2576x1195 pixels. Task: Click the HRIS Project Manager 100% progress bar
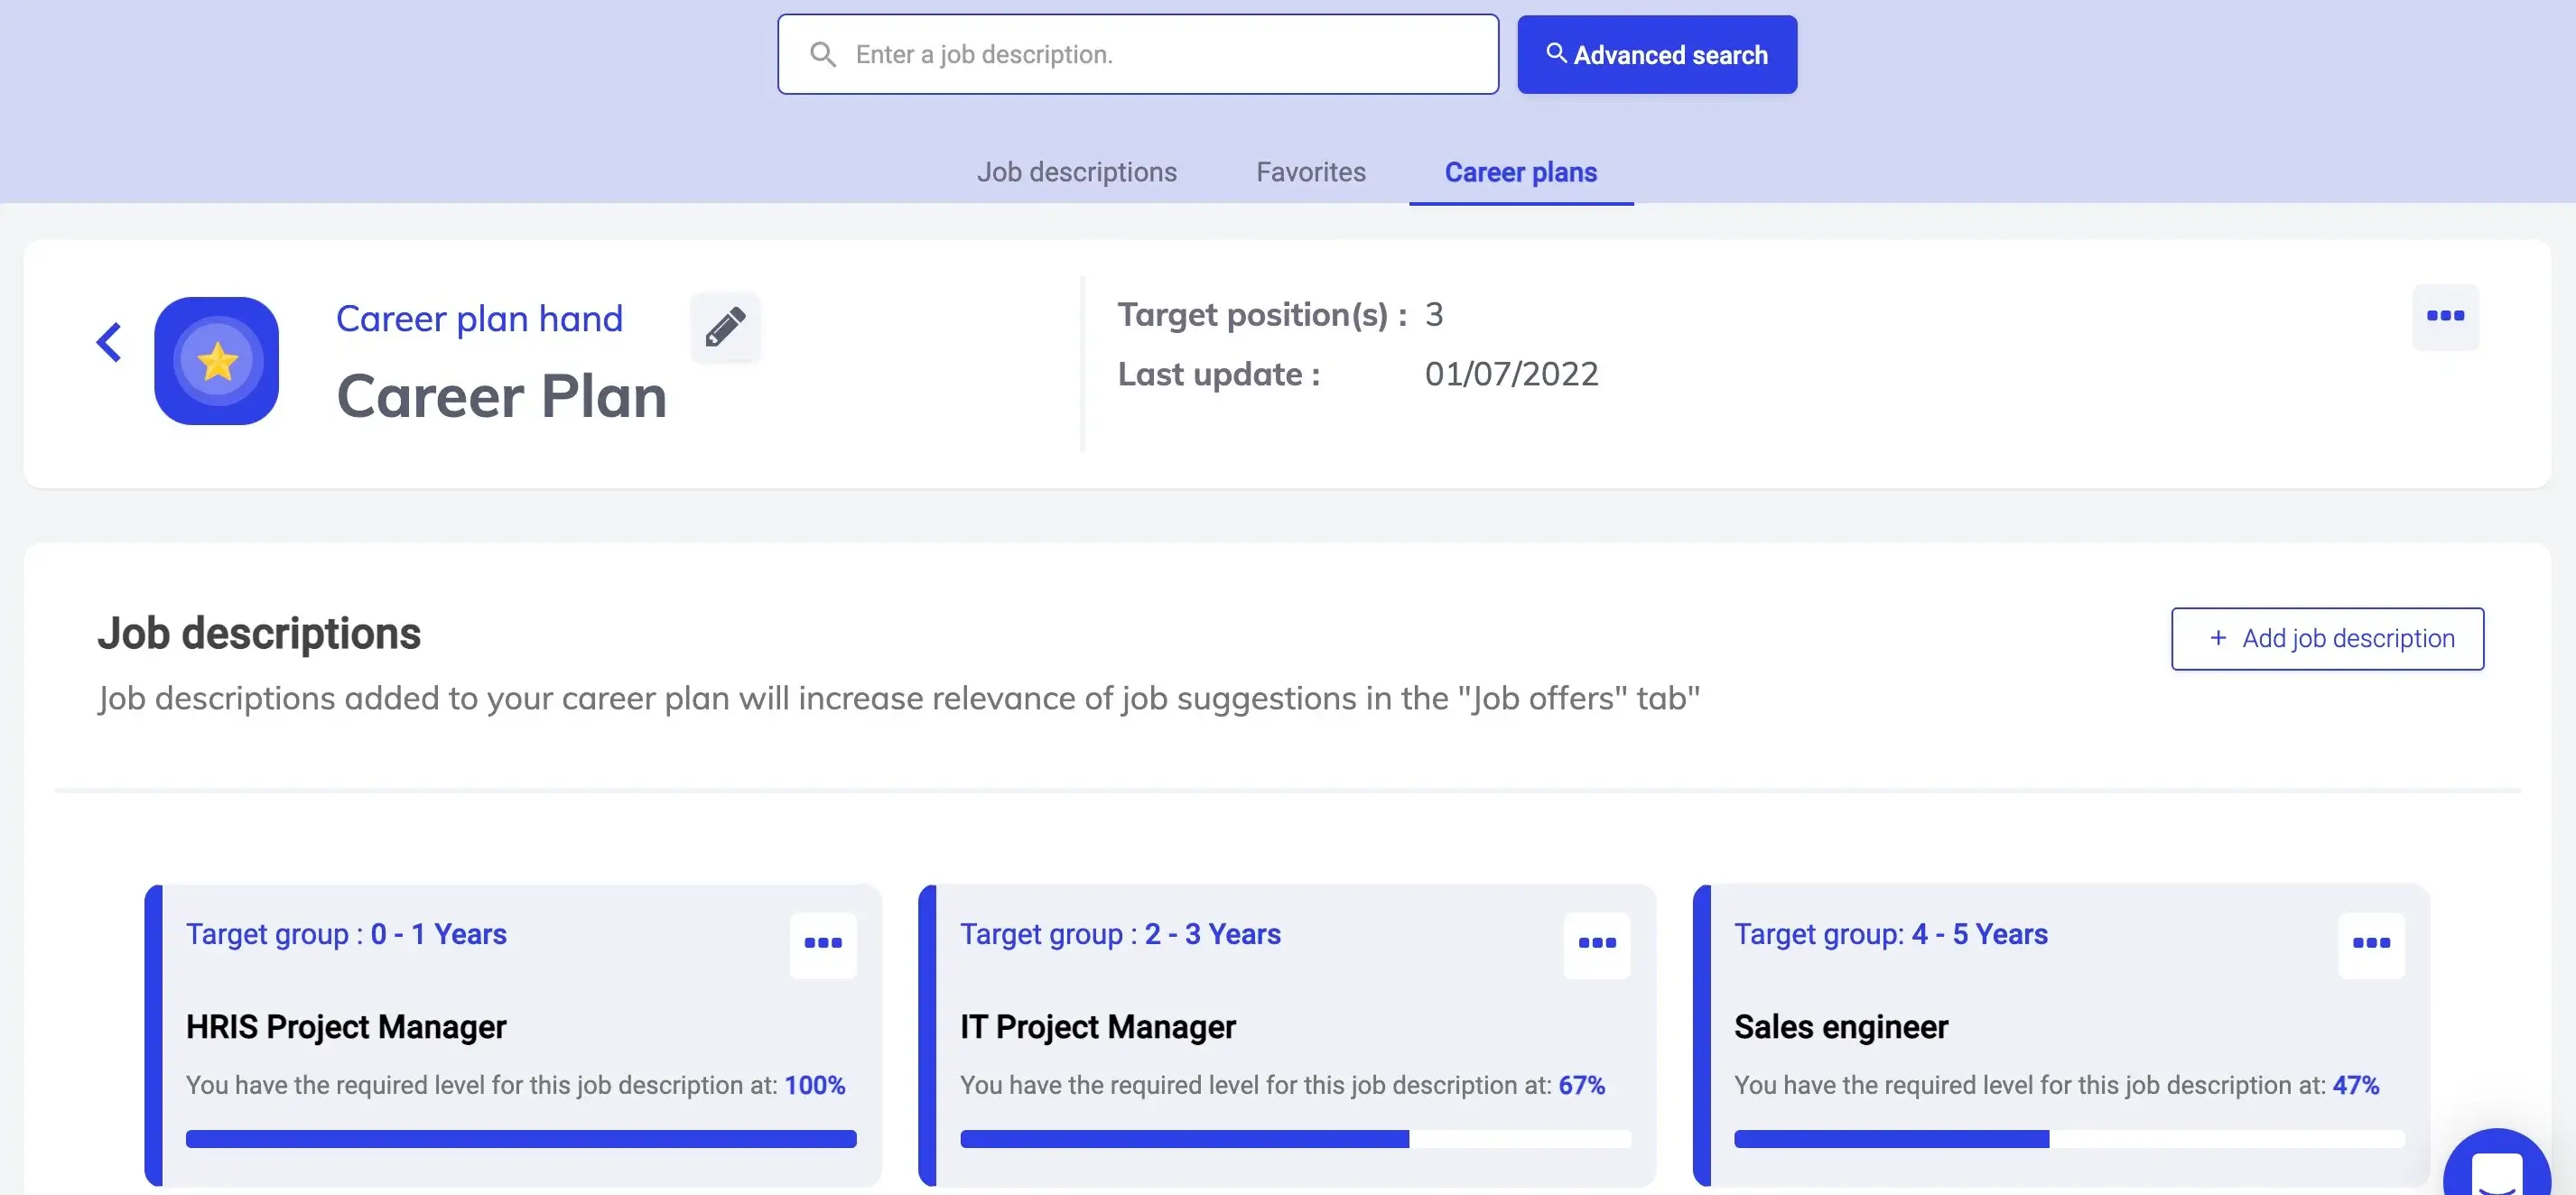(x=521, y=1139)
